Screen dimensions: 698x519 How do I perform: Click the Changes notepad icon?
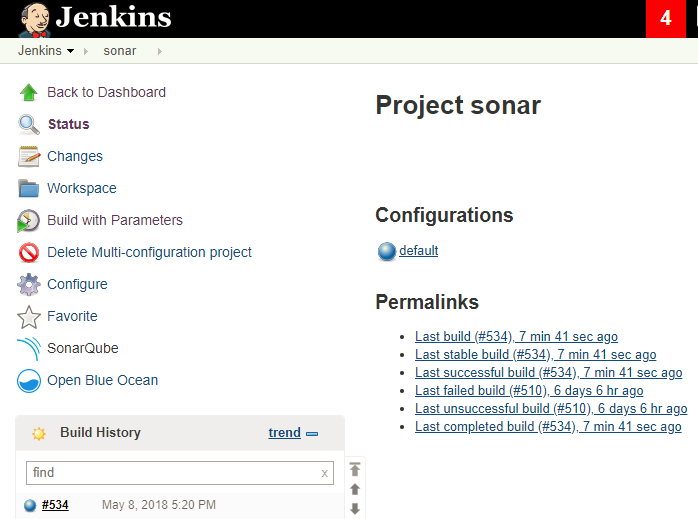tap(28, 156)
